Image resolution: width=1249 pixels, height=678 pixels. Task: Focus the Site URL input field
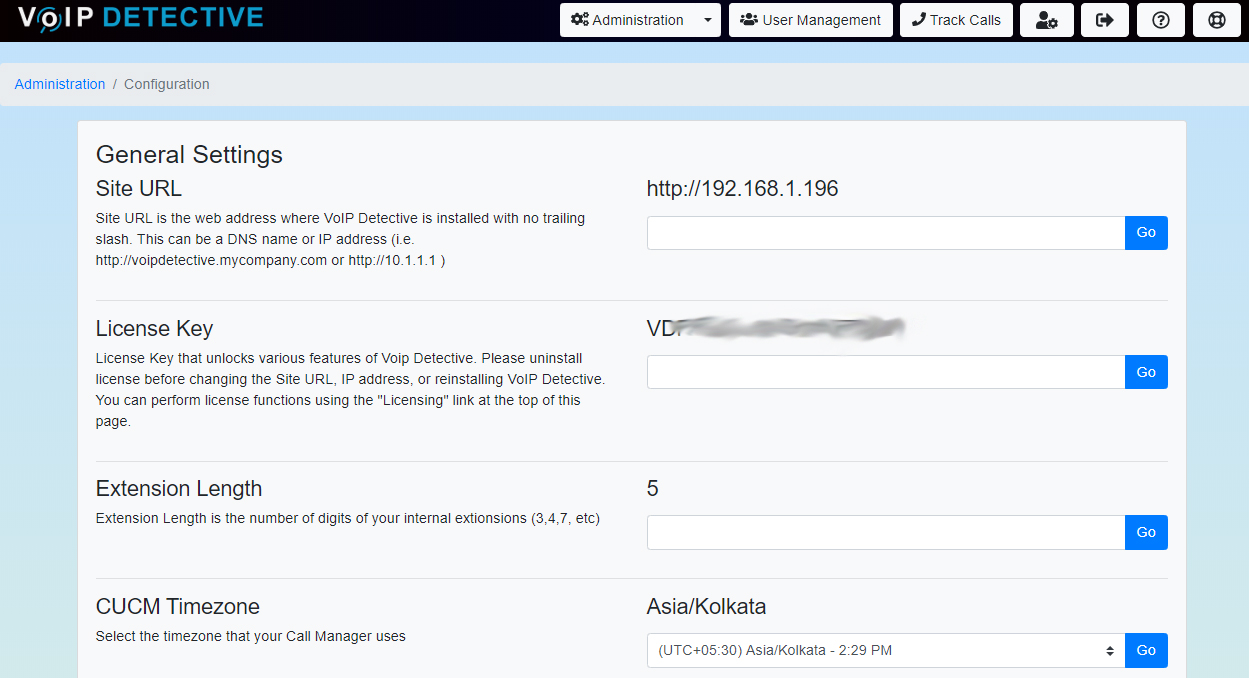[x=886, y=233]
